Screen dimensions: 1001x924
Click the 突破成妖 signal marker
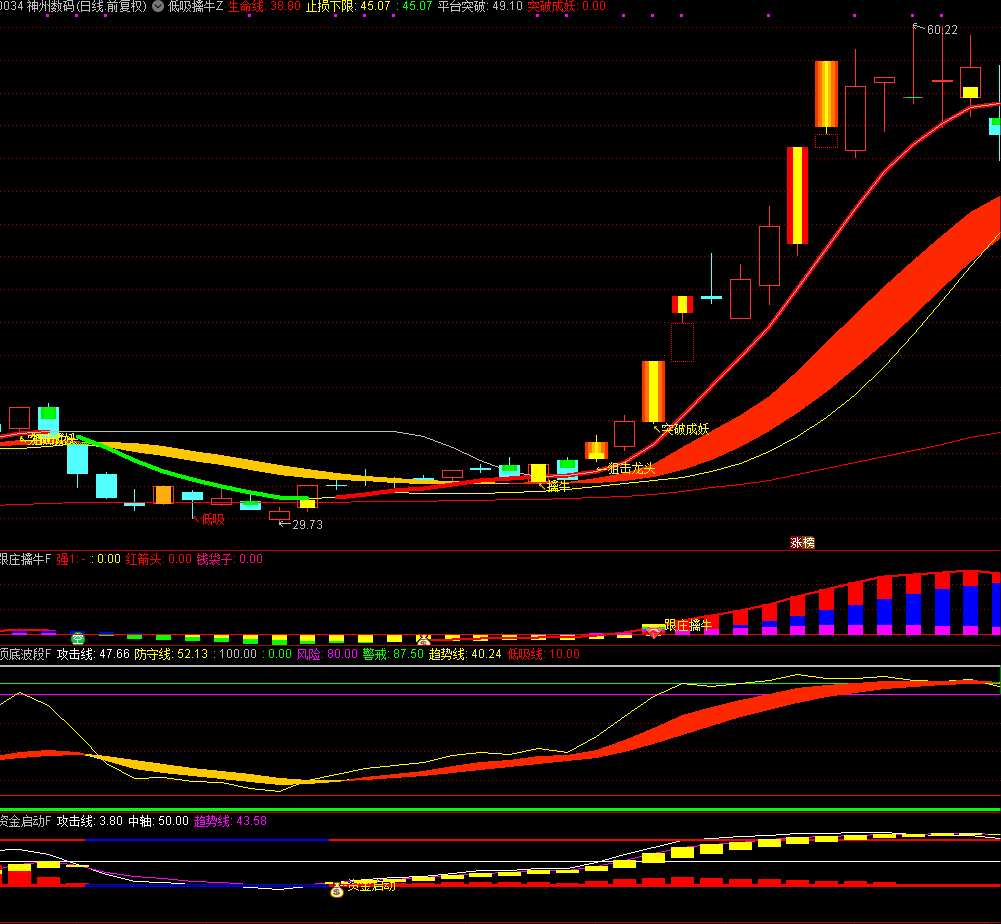point(685,429)
